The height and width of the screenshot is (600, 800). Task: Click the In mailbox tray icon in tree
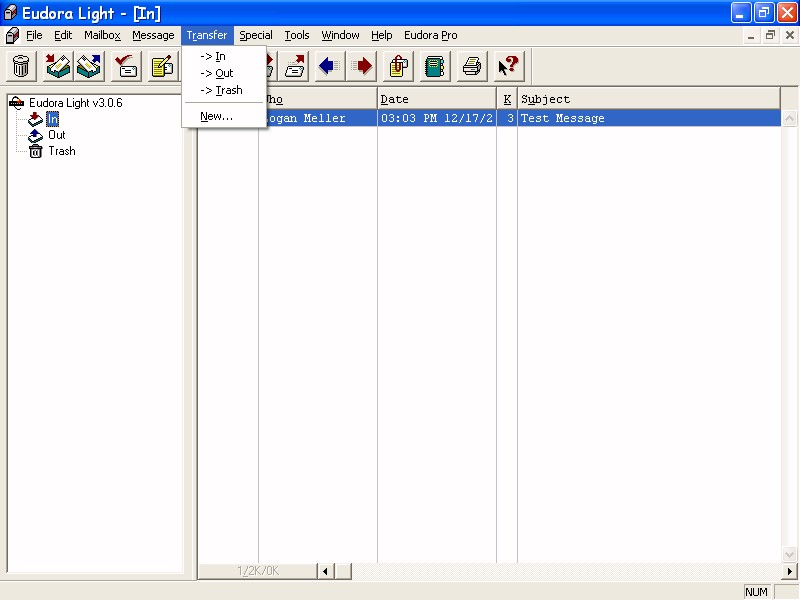point(35,119)
